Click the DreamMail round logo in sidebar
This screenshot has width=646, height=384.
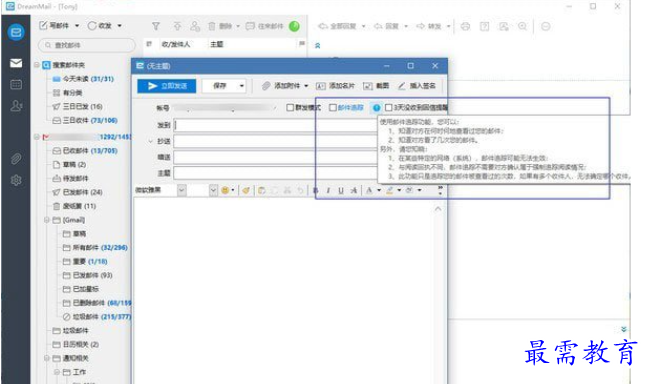coord(16,32)
